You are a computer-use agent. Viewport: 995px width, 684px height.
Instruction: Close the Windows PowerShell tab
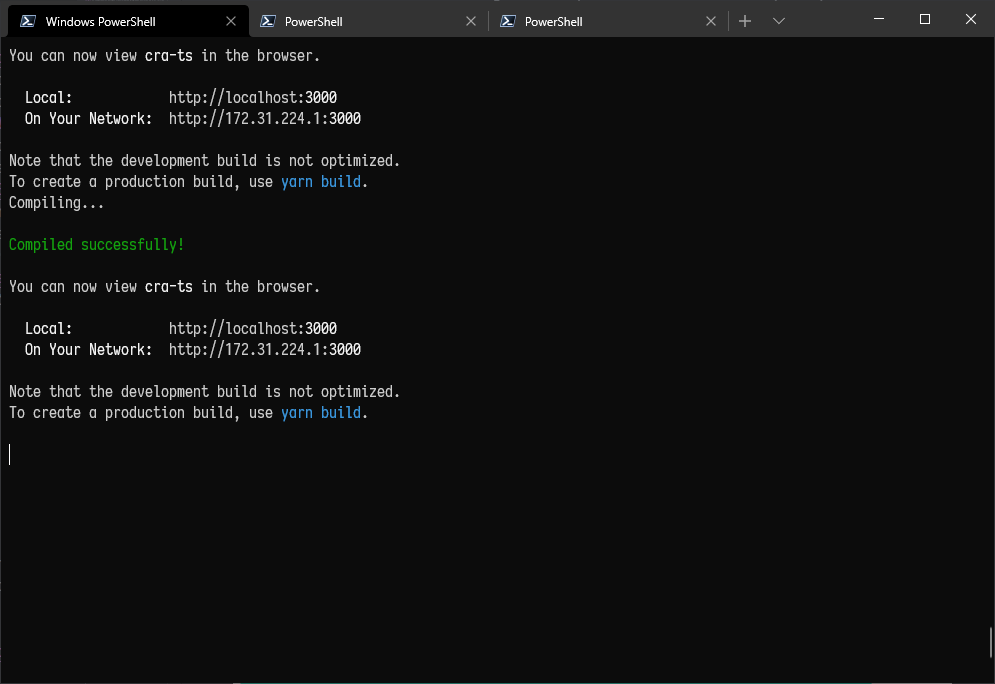231,20
